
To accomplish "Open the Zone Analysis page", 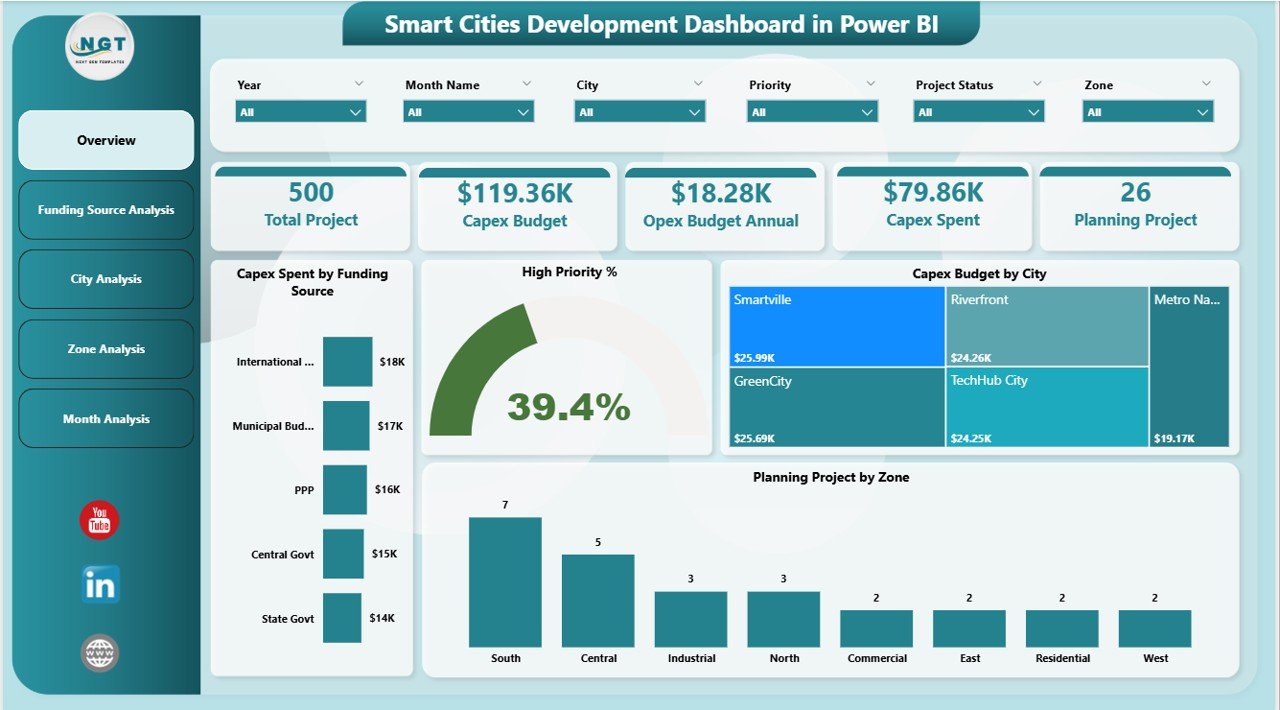I will point(105,349).
